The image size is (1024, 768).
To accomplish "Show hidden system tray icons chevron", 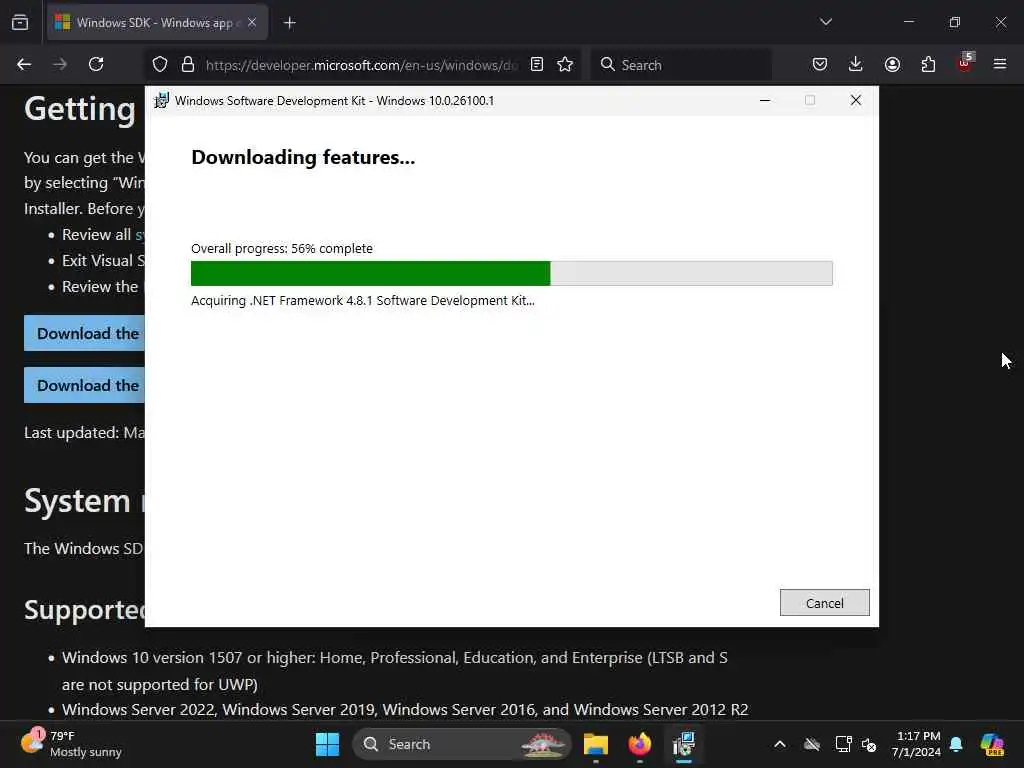I will (x=780, y=744).
